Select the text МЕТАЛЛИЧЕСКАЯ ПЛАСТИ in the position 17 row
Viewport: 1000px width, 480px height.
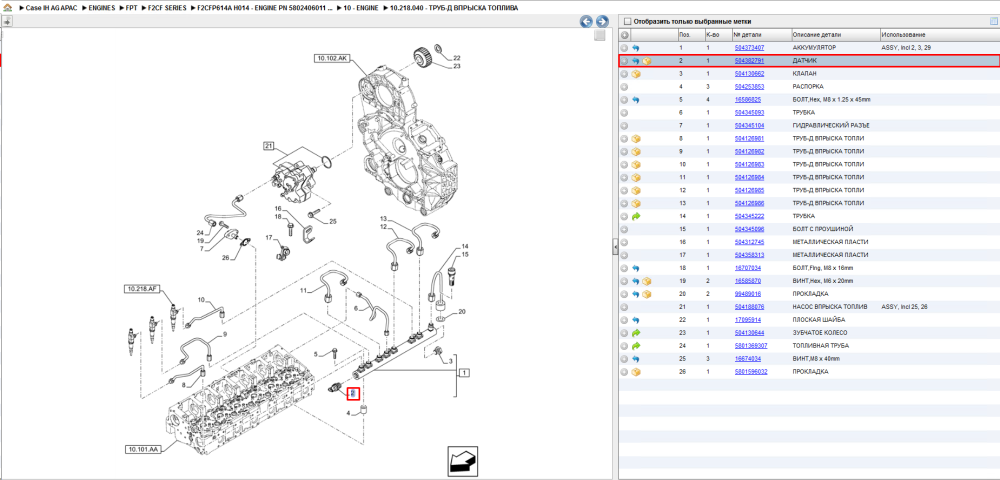point(828,255)
